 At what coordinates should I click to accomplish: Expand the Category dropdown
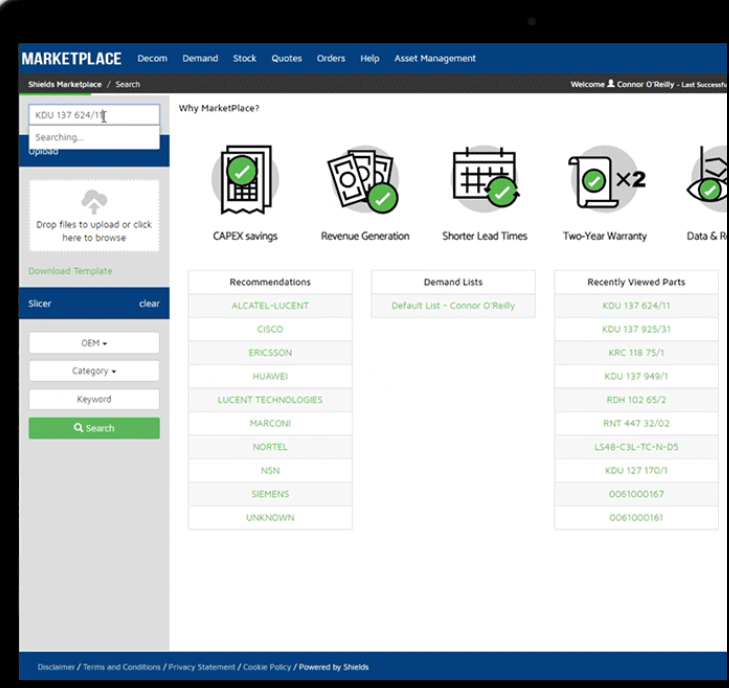coord(94,371)
